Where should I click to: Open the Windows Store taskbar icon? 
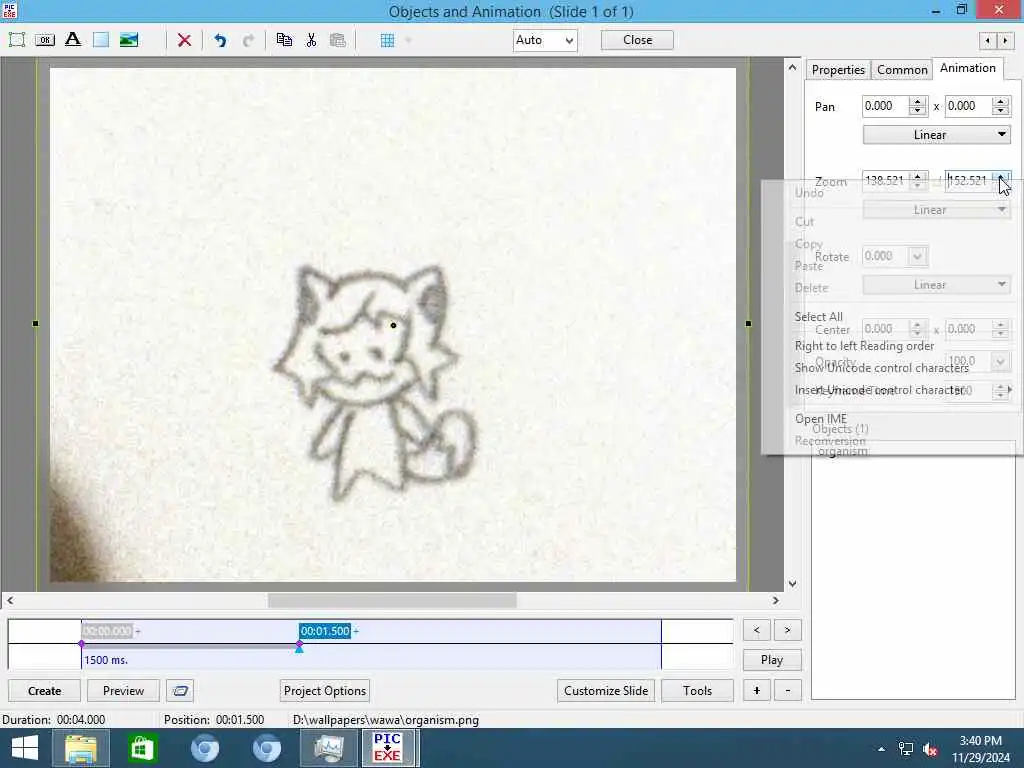coord(142,748)
